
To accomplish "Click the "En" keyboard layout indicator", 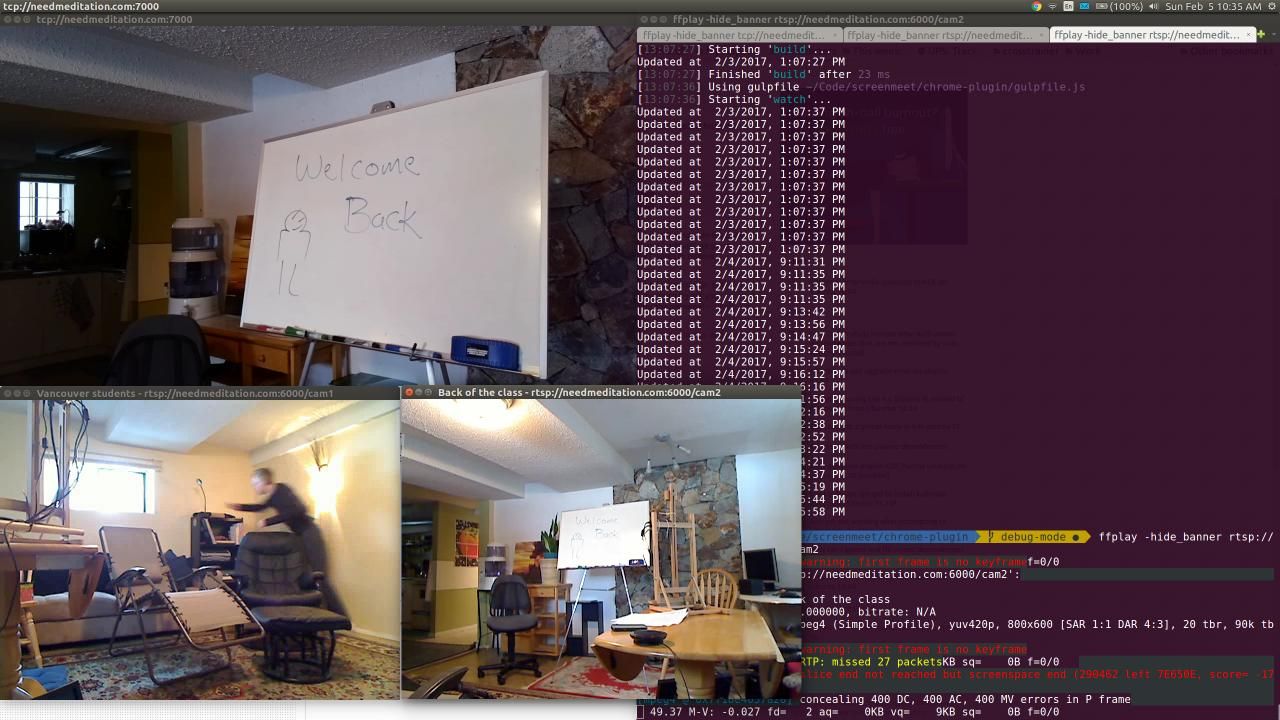I will coord(1066,7).
